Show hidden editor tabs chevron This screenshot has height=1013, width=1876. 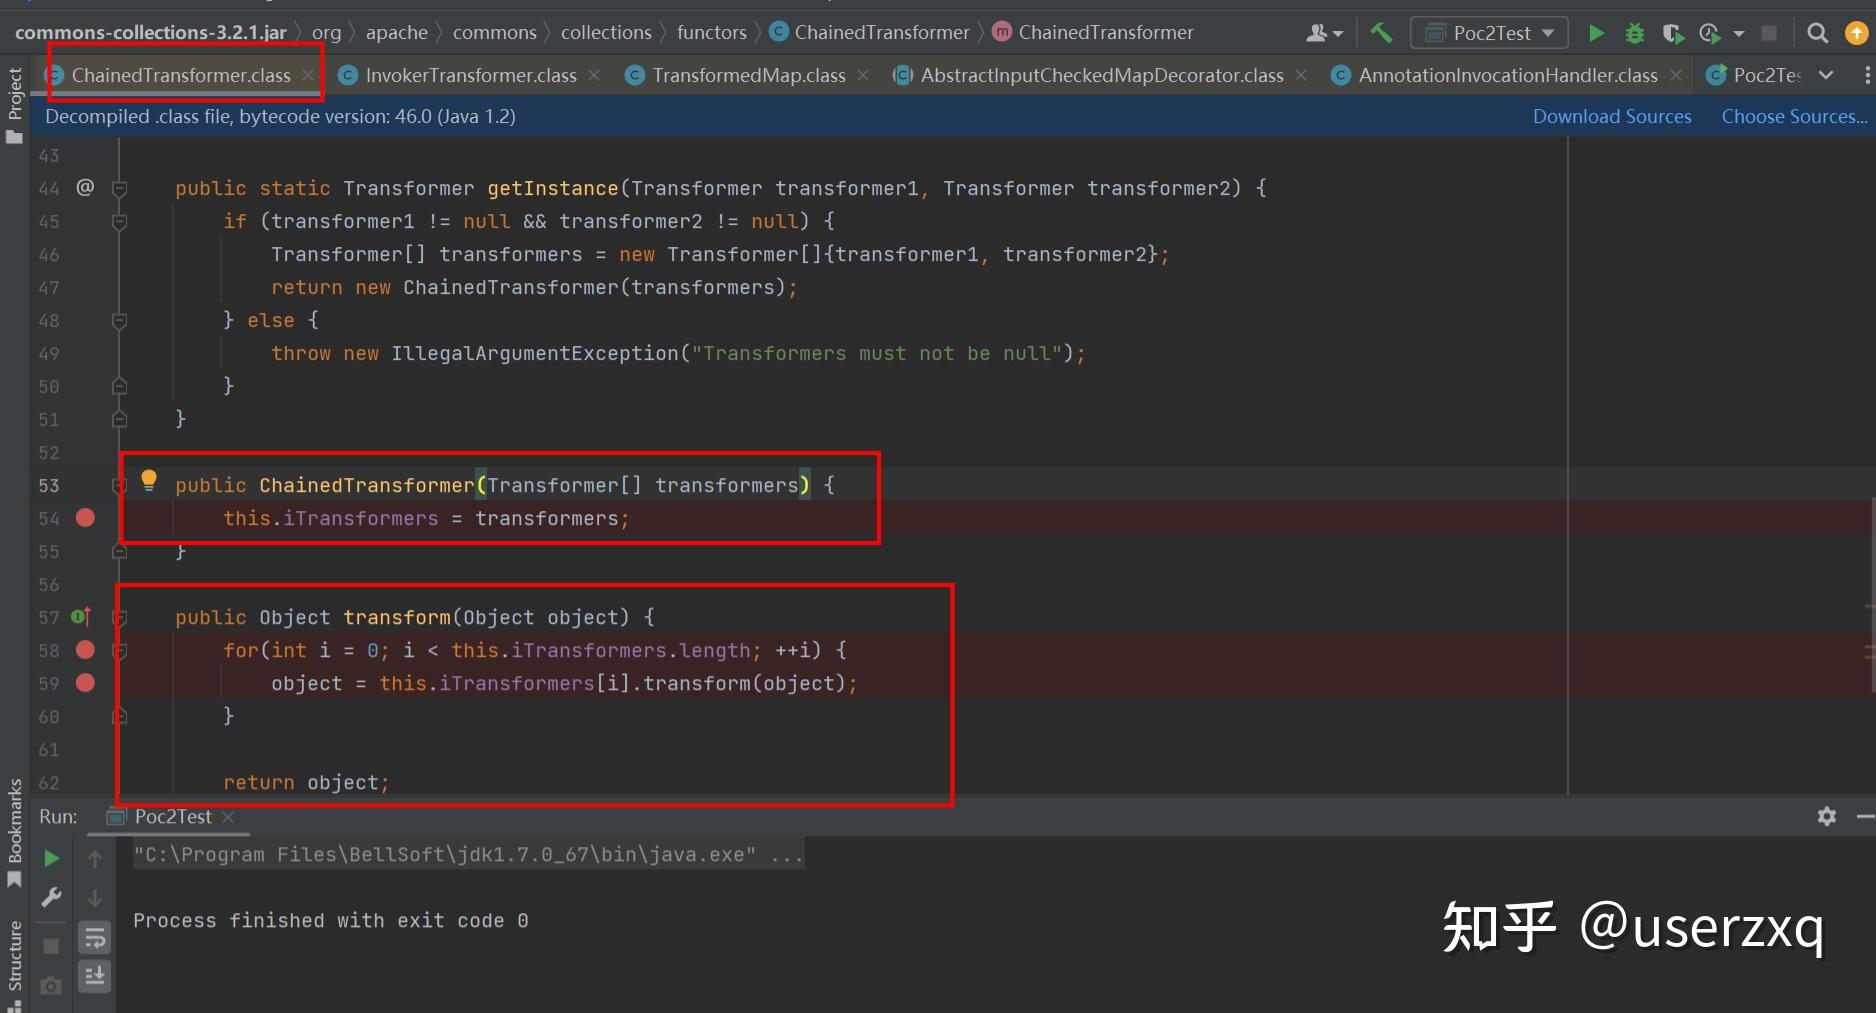pyautogui.click(x=1826, y=75)
